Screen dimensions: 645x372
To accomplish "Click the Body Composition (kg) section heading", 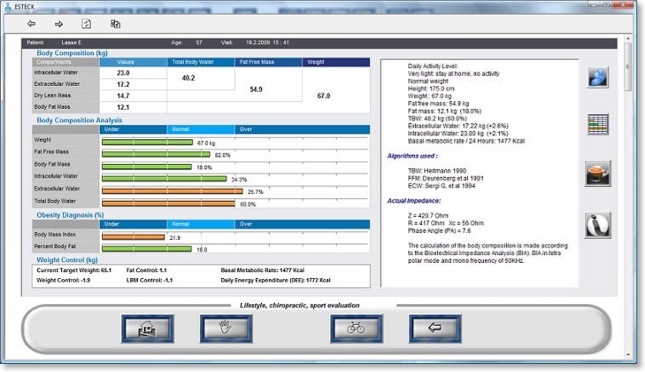I will 72,53.
